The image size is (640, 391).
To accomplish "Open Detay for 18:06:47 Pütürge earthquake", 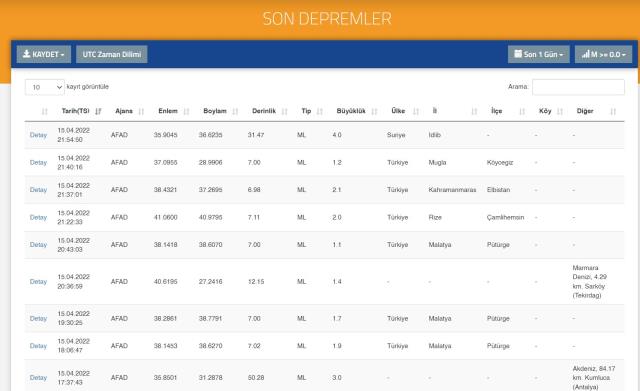I will [x=38, y=346].
